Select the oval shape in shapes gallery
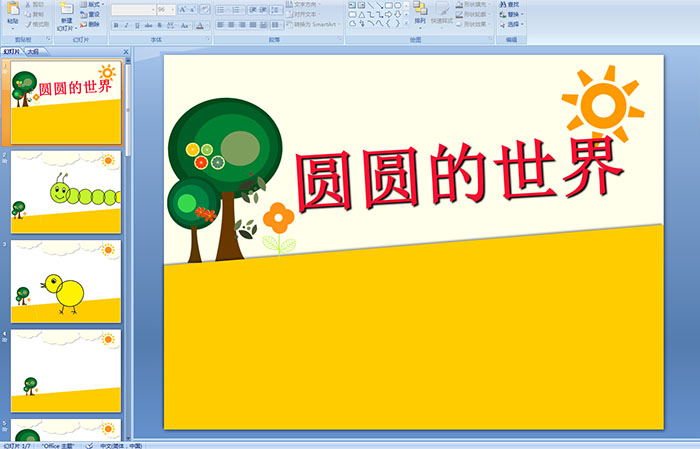Viewport: 700px width, 449px height. click(x=397, y=5)
